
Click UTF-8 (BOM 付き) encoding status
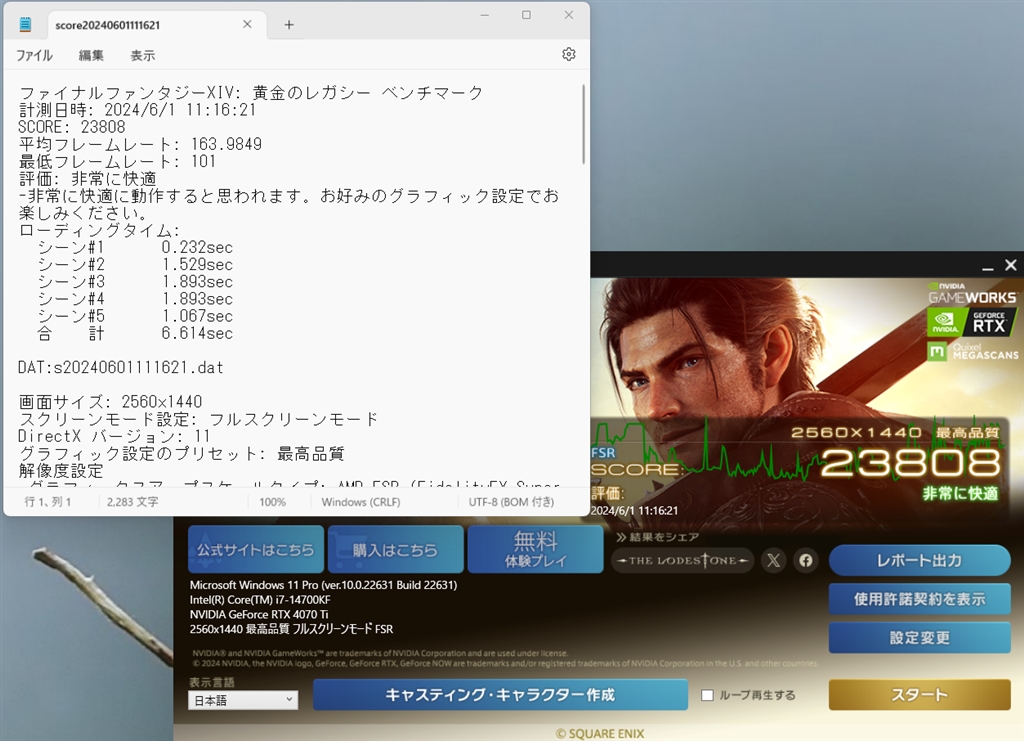tap(511, 502)
